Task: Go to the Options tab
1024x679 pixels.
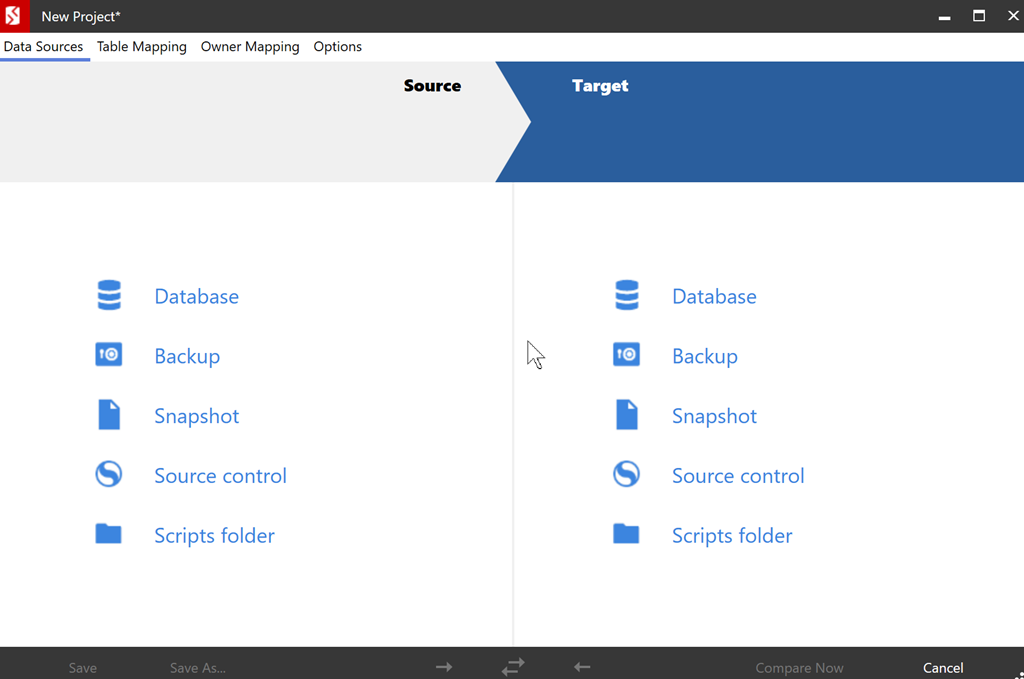Action: click(x=337, y=47)
